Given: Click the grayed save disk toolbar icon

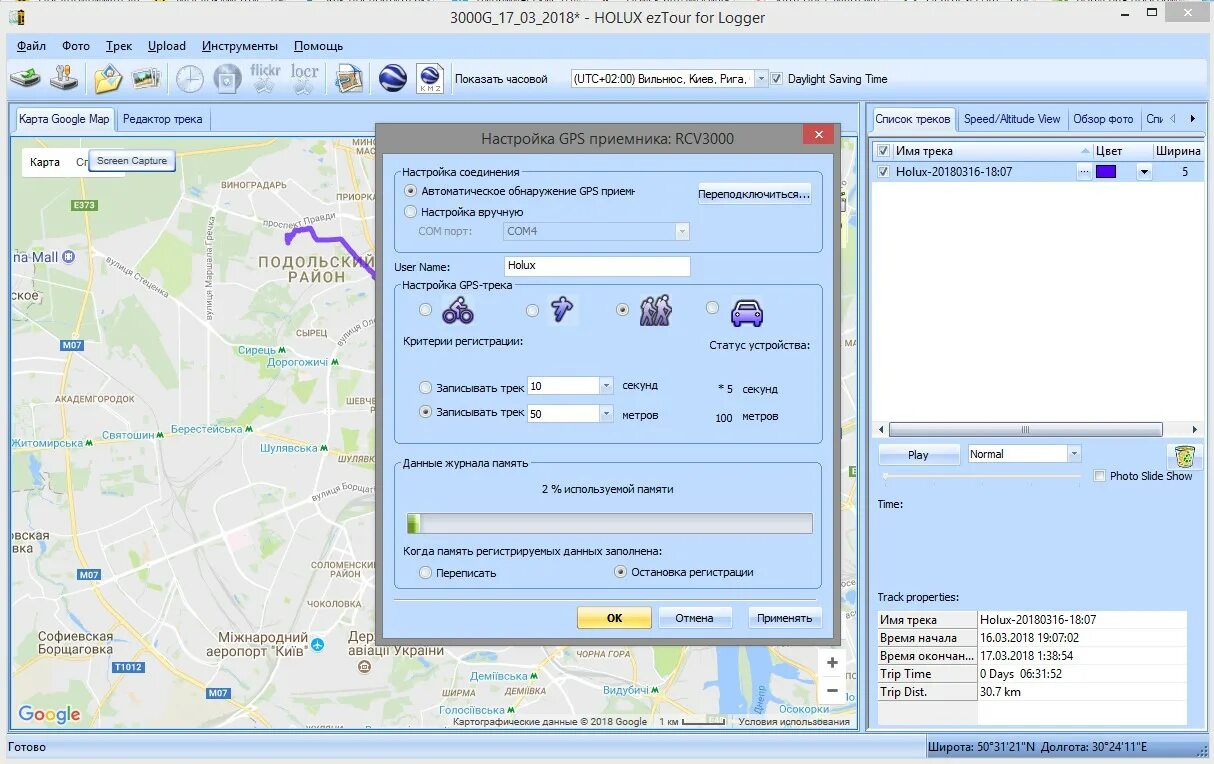Looking at the screenshot, I should pyautogui.click(x=227, y=79).
